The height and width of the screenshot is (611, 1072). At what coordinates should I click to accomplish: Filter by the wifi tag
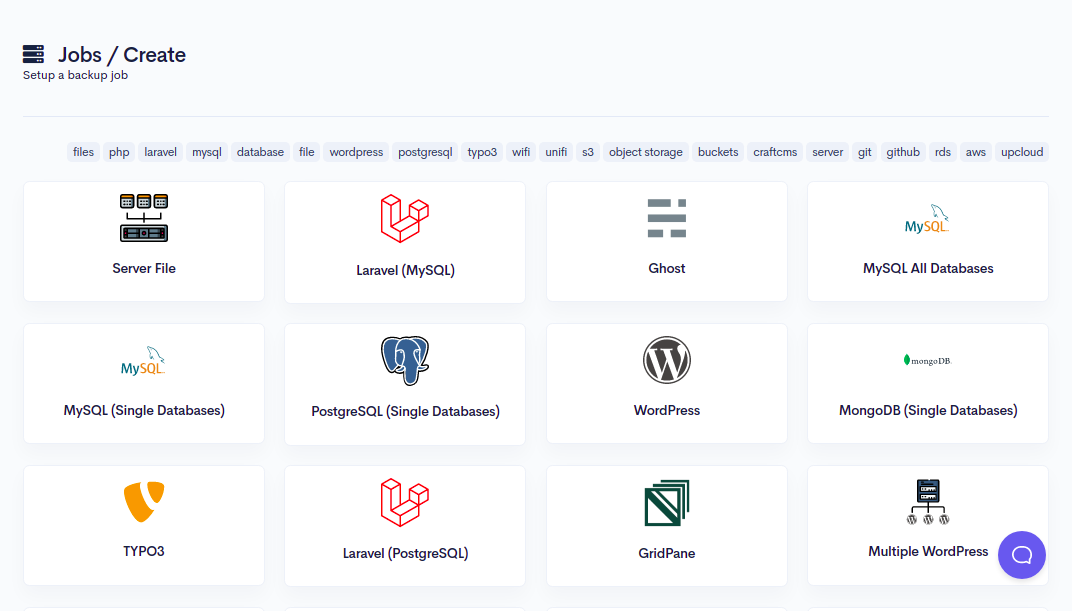521,152
